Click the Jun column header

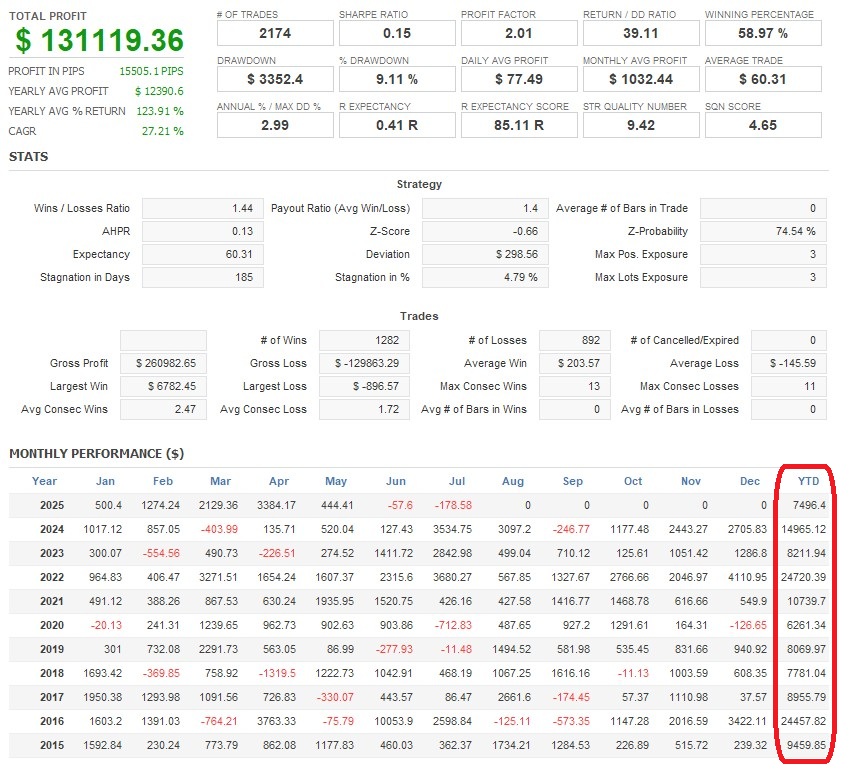point(396,481)
